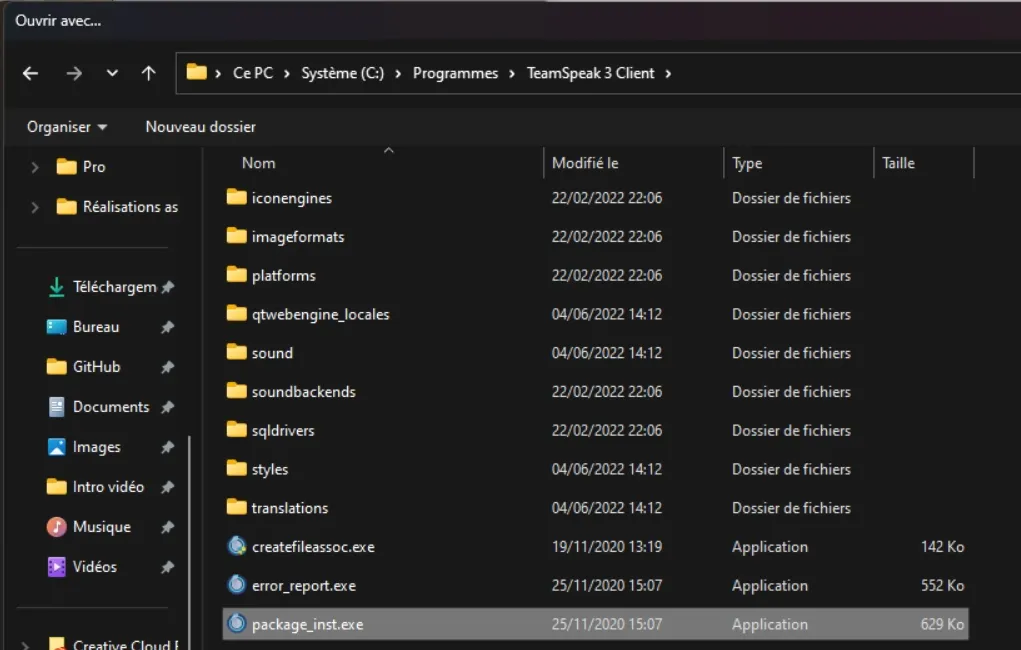Select the createfileassoc.exe application icon
Image resolution: width=1021 pixels, height=650 pixels.
click(237, 547)
